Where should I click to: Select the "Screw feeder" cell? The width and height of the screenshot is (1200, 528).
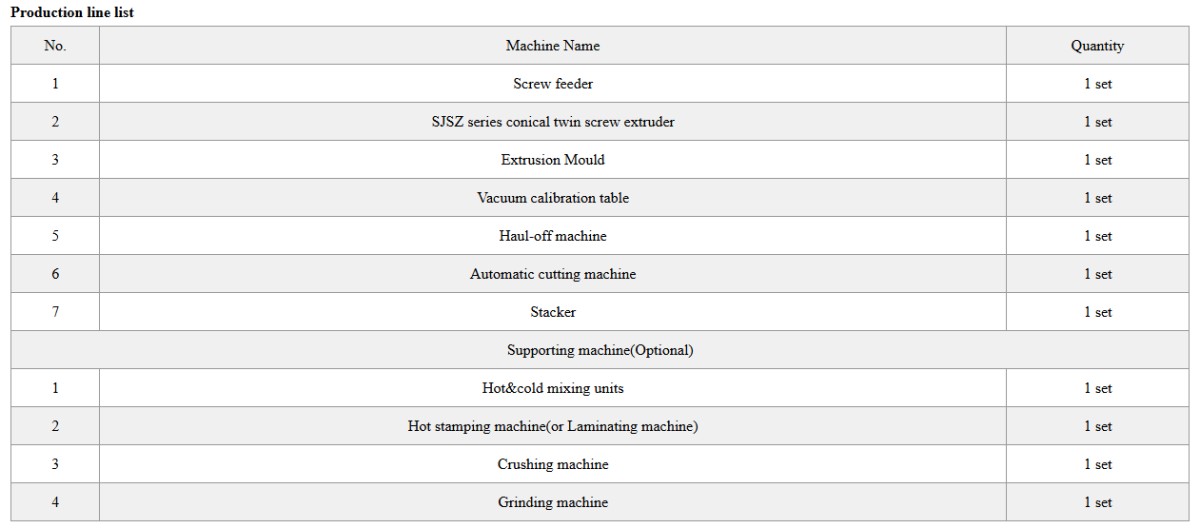pos(553,84)
